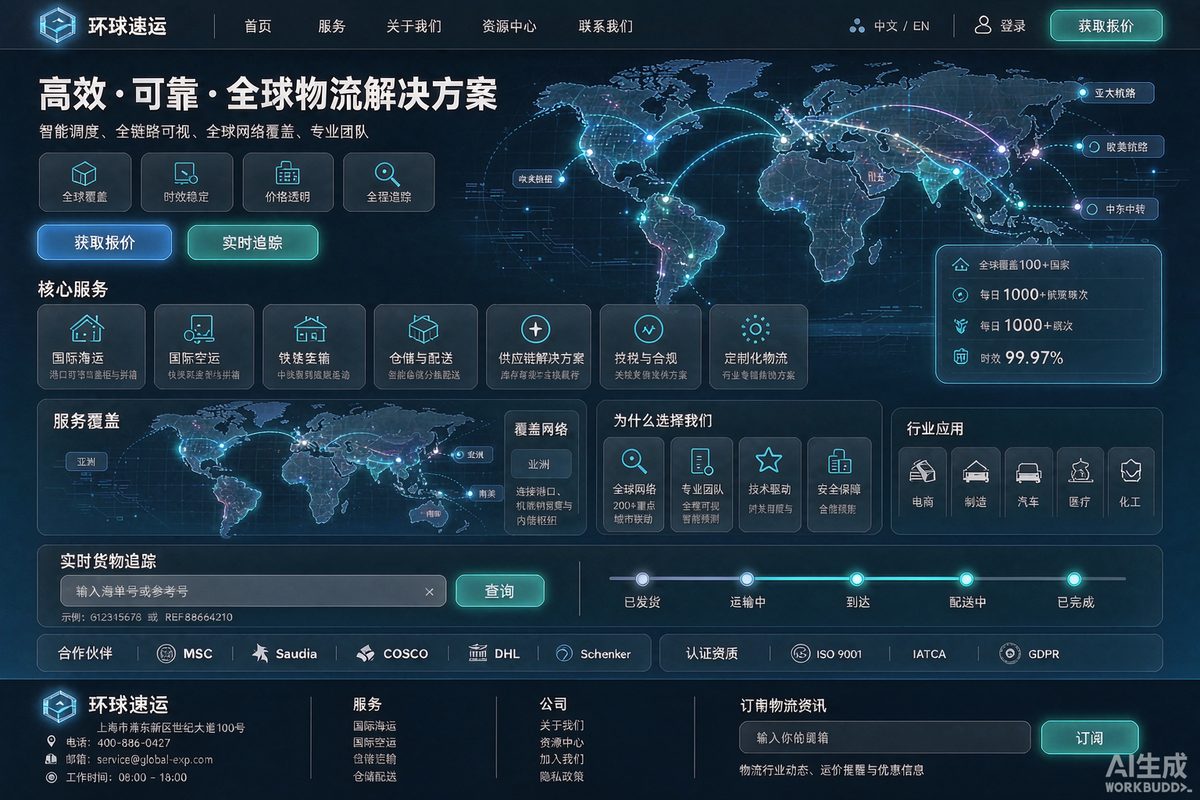Select the 中东中转 map route label

click(x=1122, y=210)
